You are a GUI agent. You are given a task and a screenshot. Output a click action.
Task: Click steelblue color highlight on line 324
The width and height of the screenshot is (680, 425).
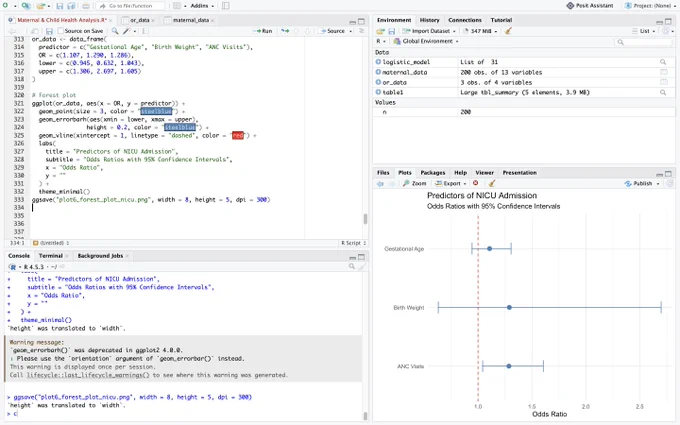pos(180,128)
